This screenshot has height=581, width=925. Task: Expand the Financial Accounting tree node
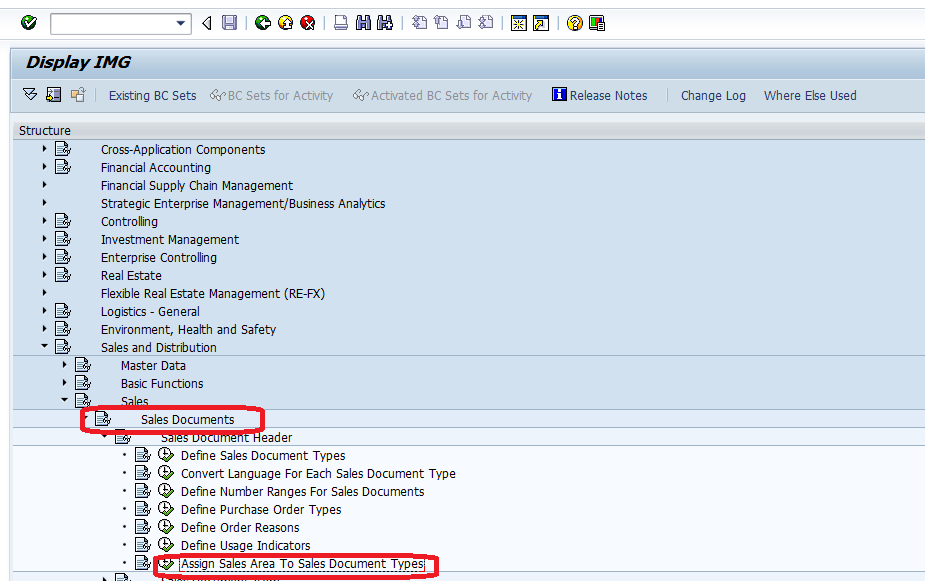pos(43,167)
